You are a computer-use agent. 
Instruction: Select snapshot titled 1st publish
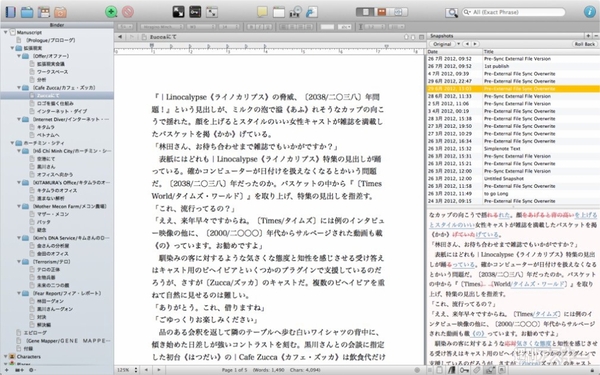coord(513,66)
